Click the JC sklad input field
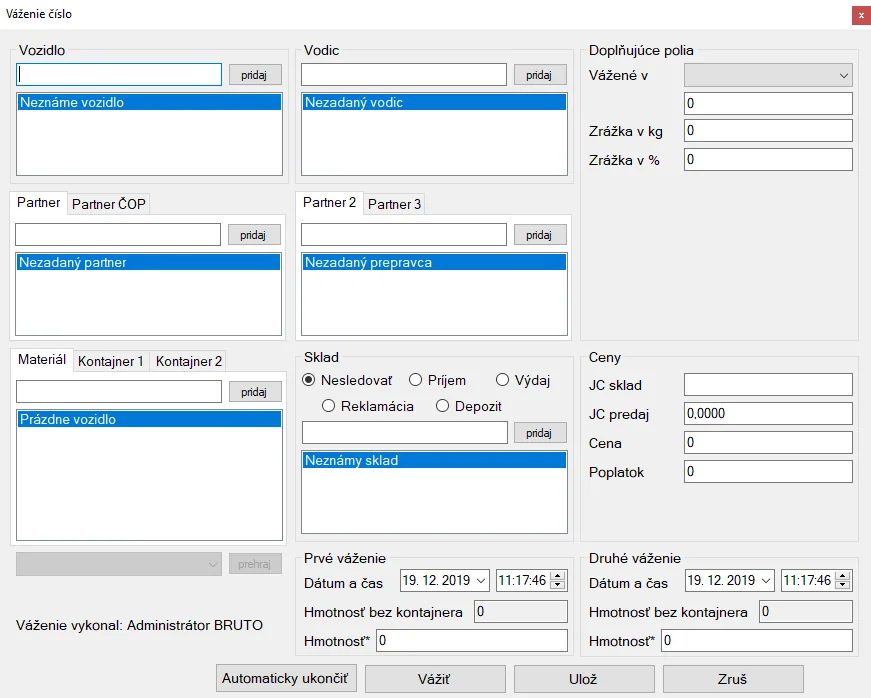This screenshot has height=698, width=871. [768, 384]
